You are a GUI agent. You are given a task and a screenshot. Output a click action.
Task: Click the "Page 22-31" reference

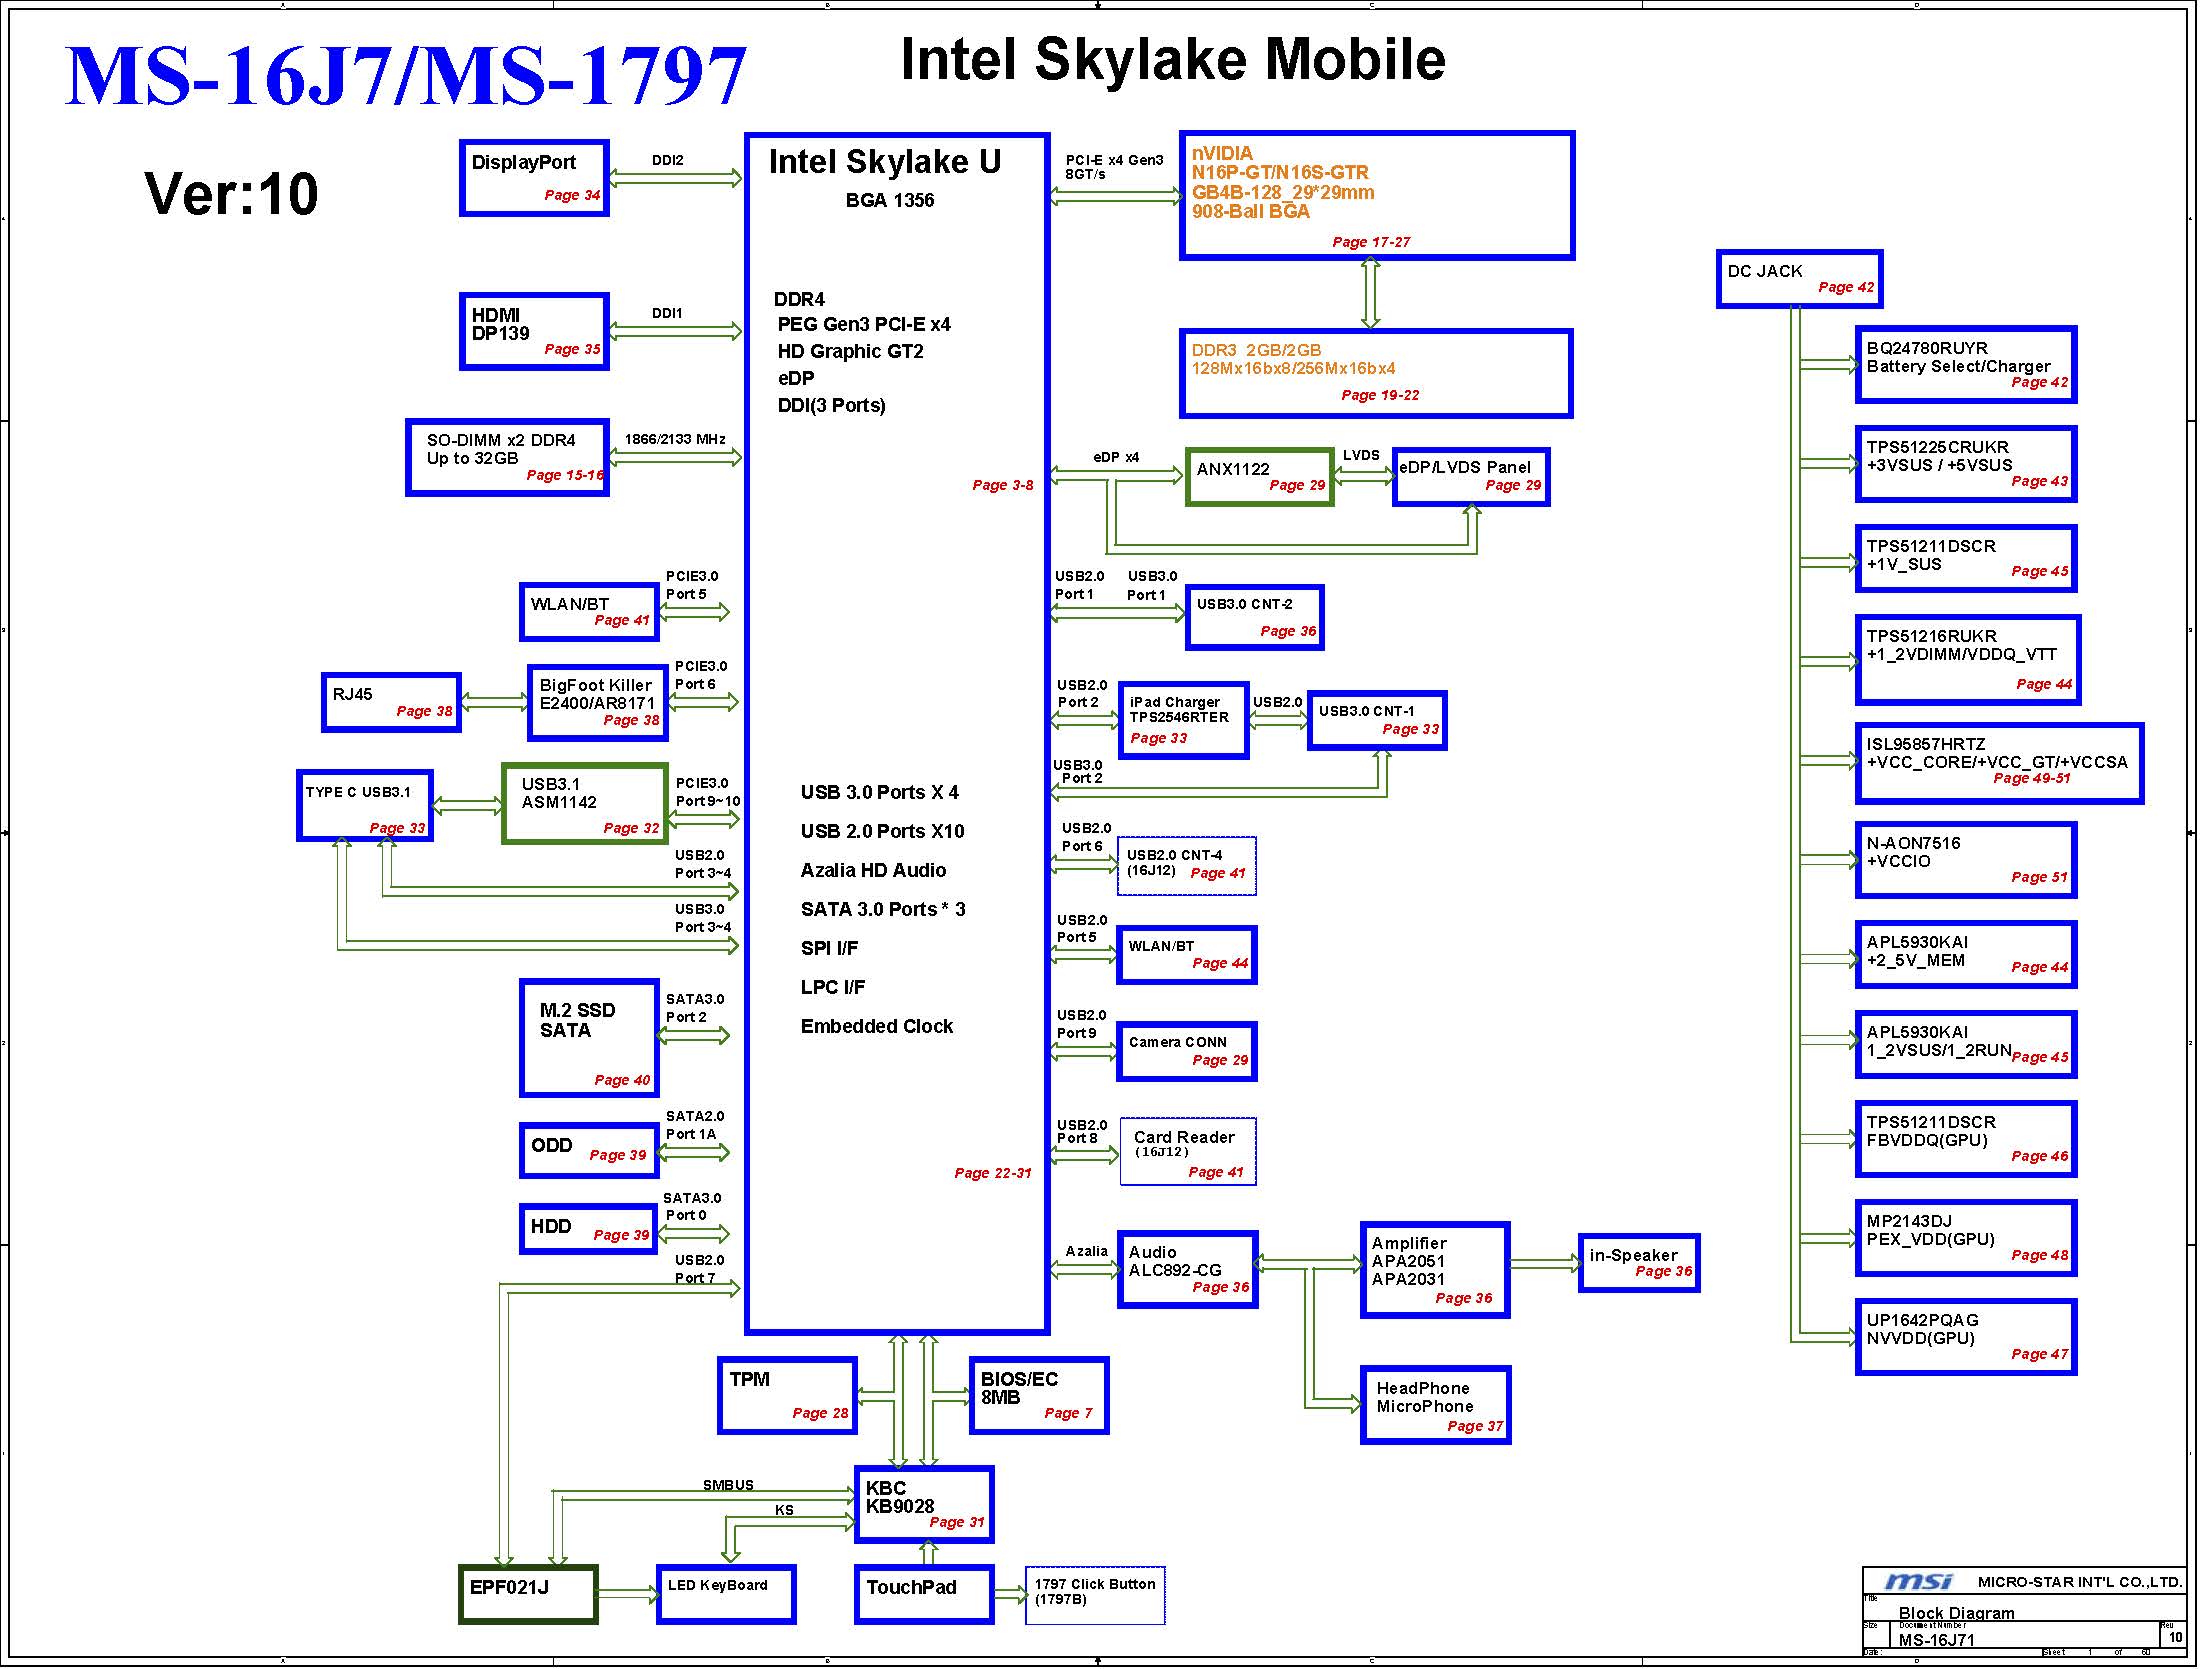pyautogui.click(x=992, y=1173)
